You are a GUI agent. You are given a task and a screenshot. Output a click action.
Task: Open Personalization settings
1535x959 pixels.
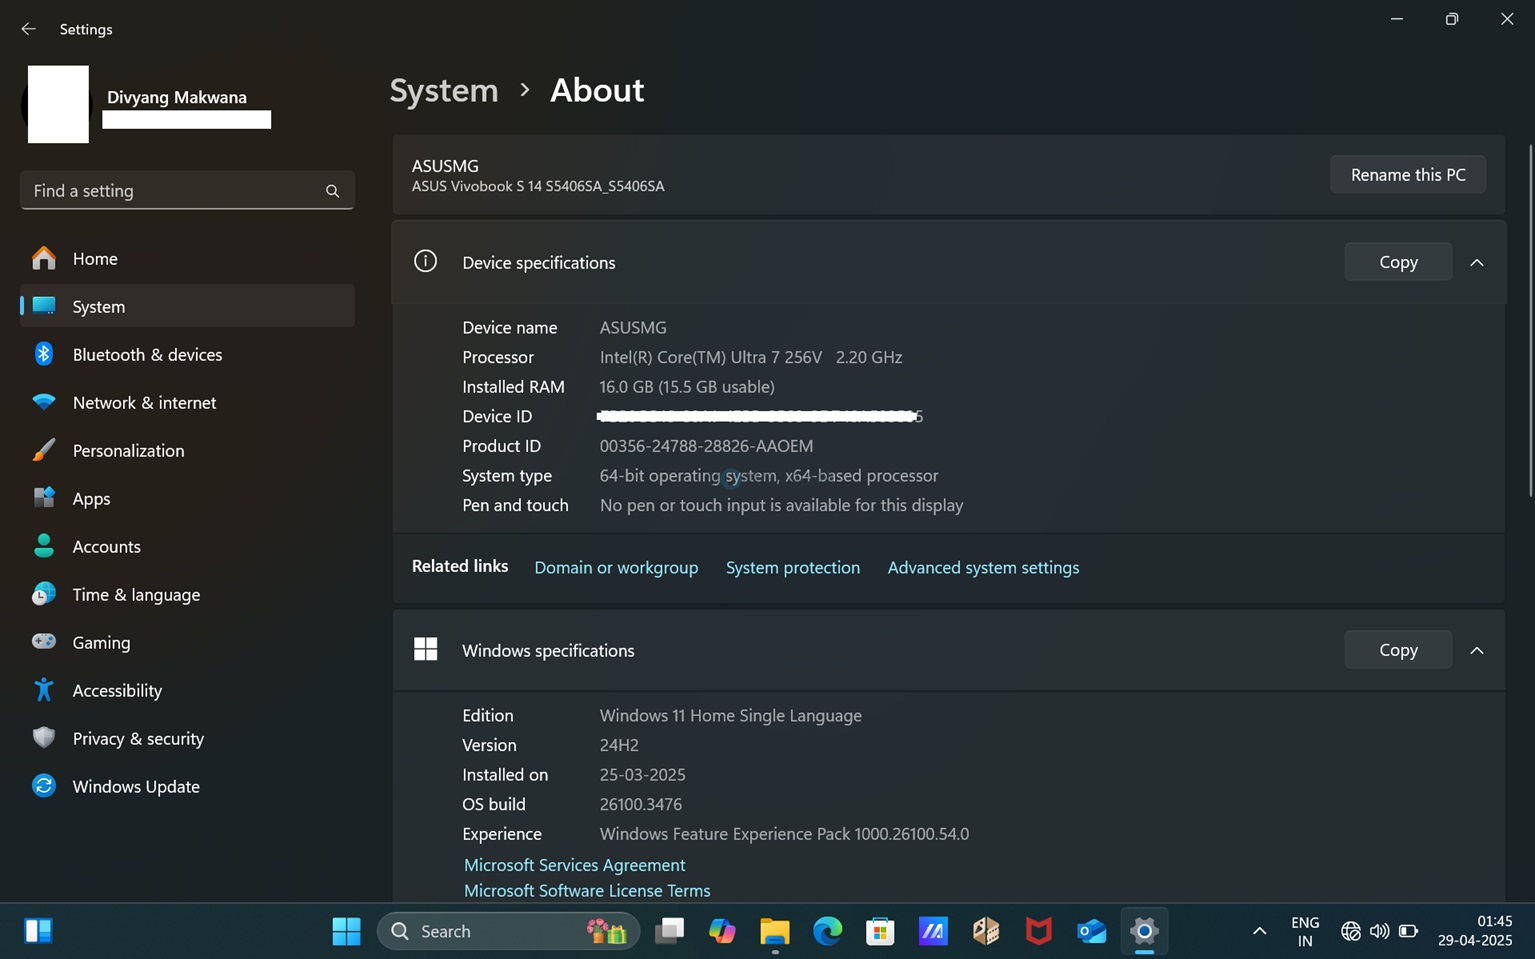pos(187,450)
